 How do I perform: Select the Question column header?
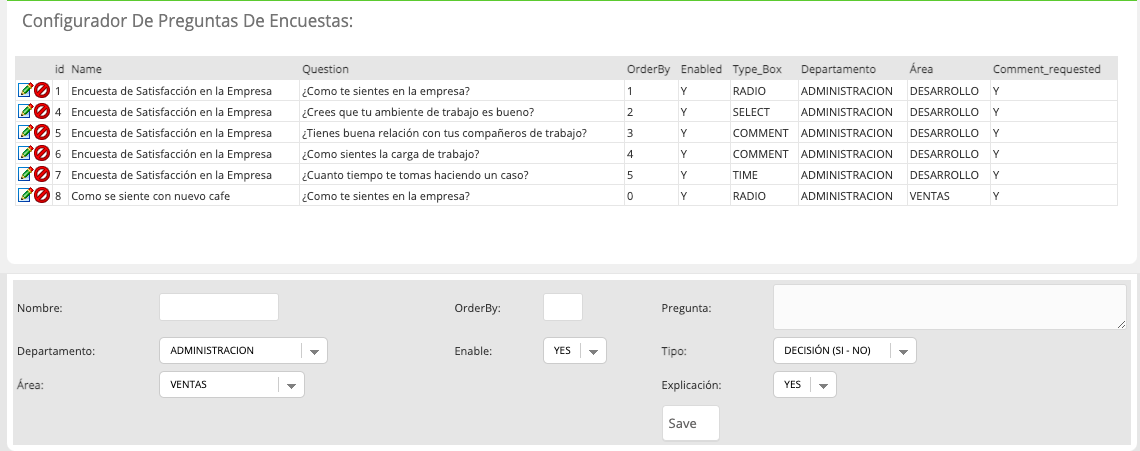tap(326, 69)
